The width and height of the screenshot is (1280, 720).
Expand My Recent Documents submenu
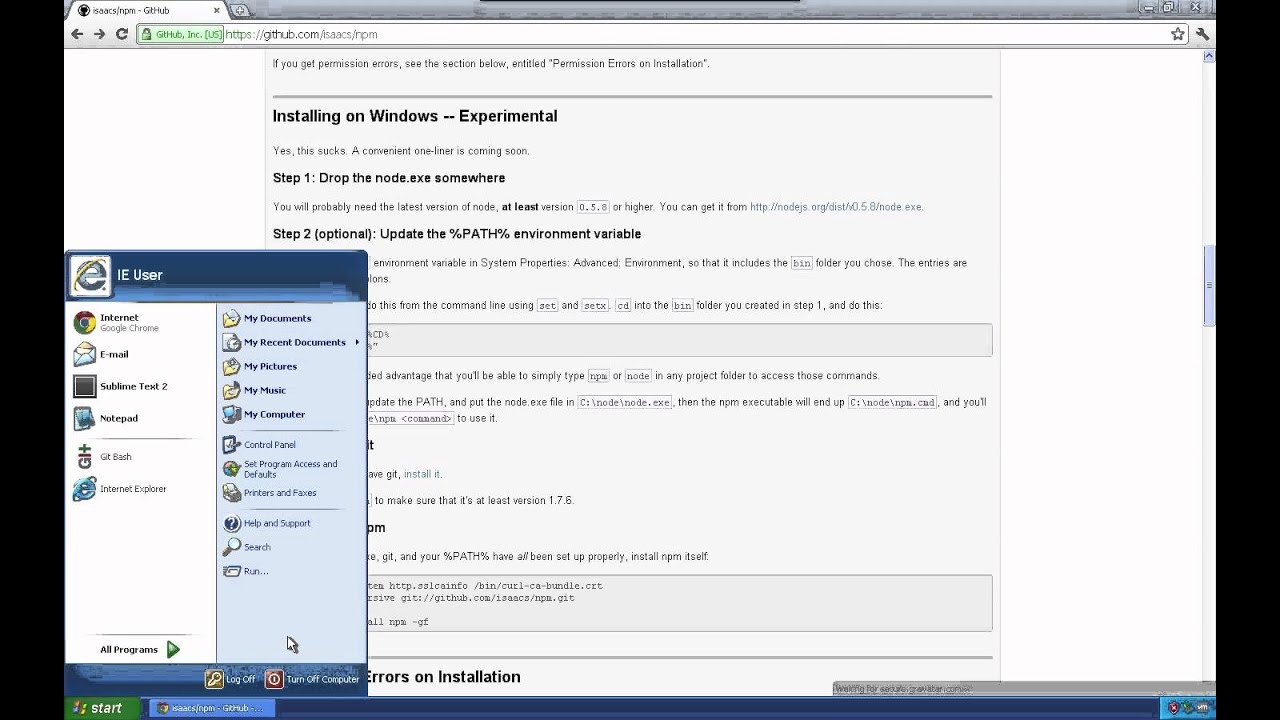[291, 342]
